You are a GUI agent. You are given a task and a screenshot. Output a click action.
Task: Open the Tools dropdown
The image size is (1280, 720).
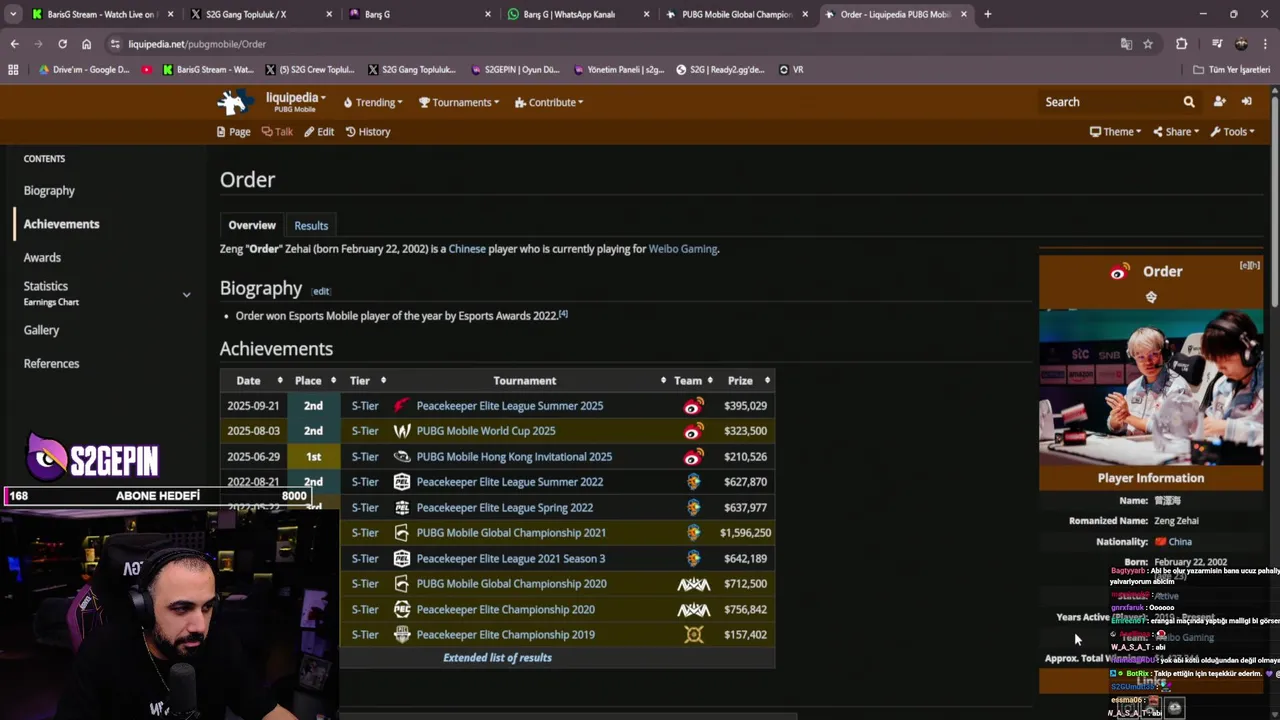pyautogui.click(x=1232, y=132)
